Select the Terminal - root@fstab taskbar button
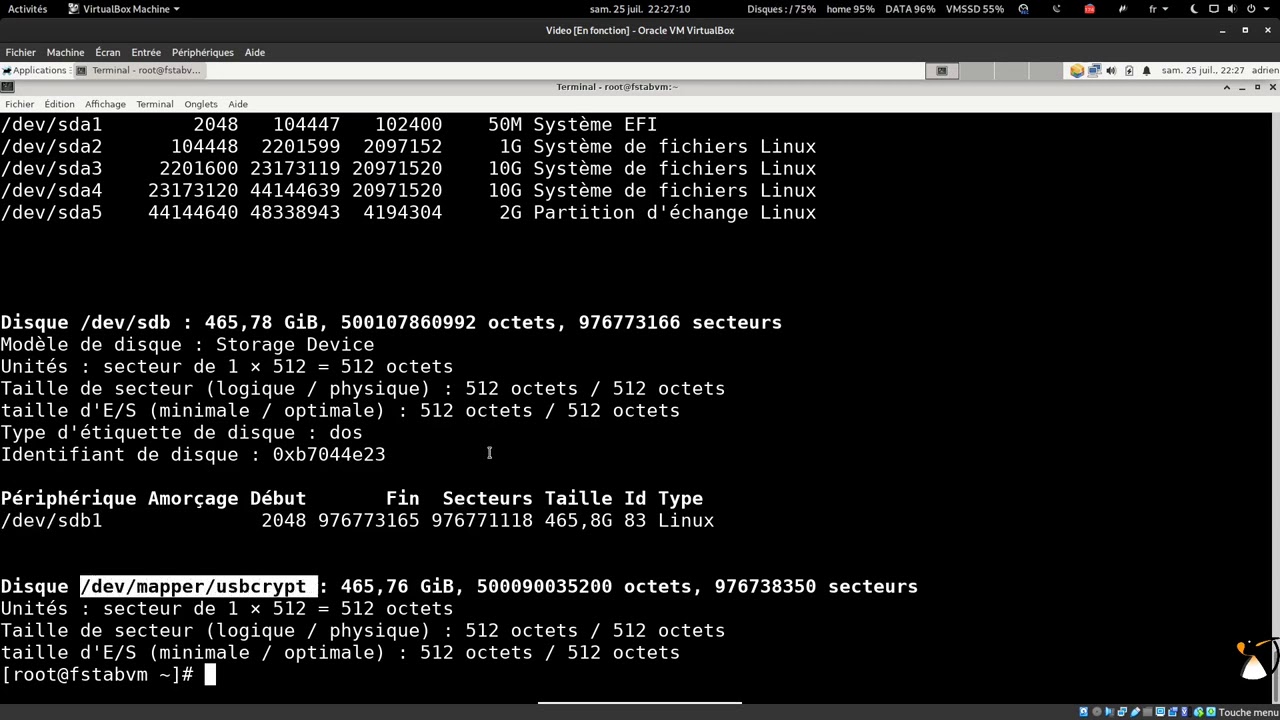This screenshot has width=1280, height=720. 139,70
